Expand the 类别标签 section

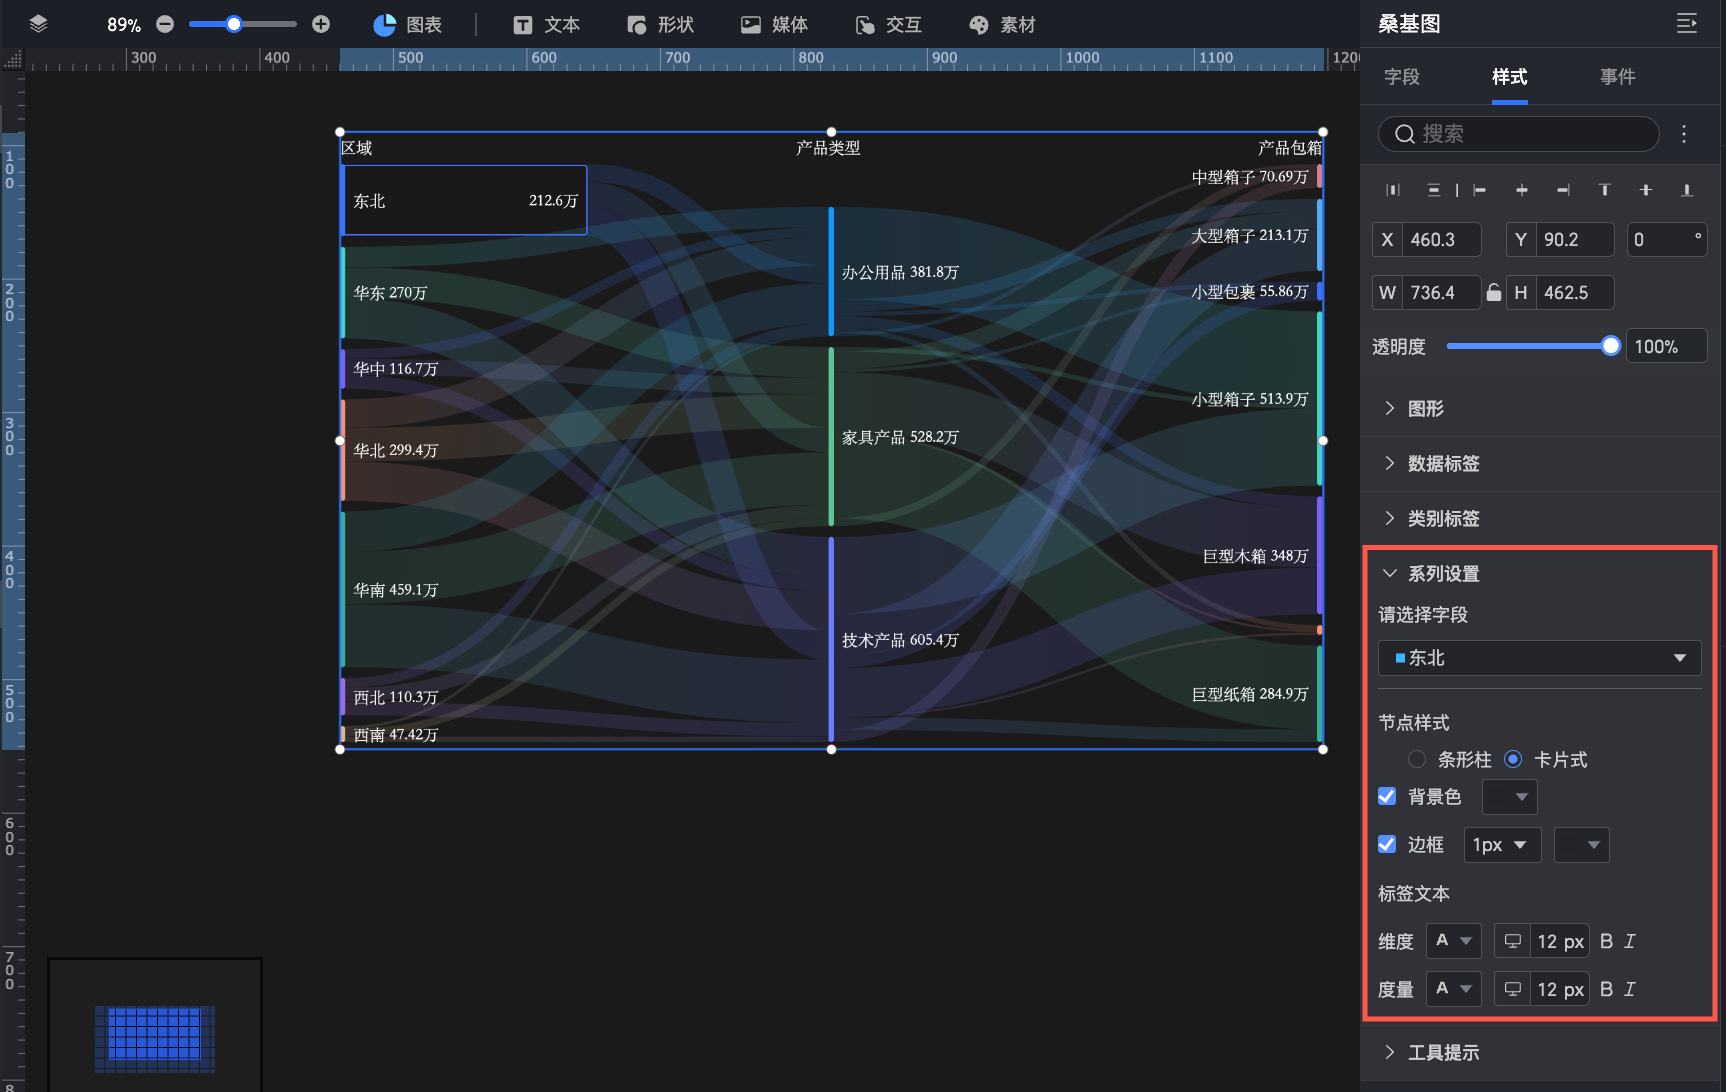[1540, 518]
